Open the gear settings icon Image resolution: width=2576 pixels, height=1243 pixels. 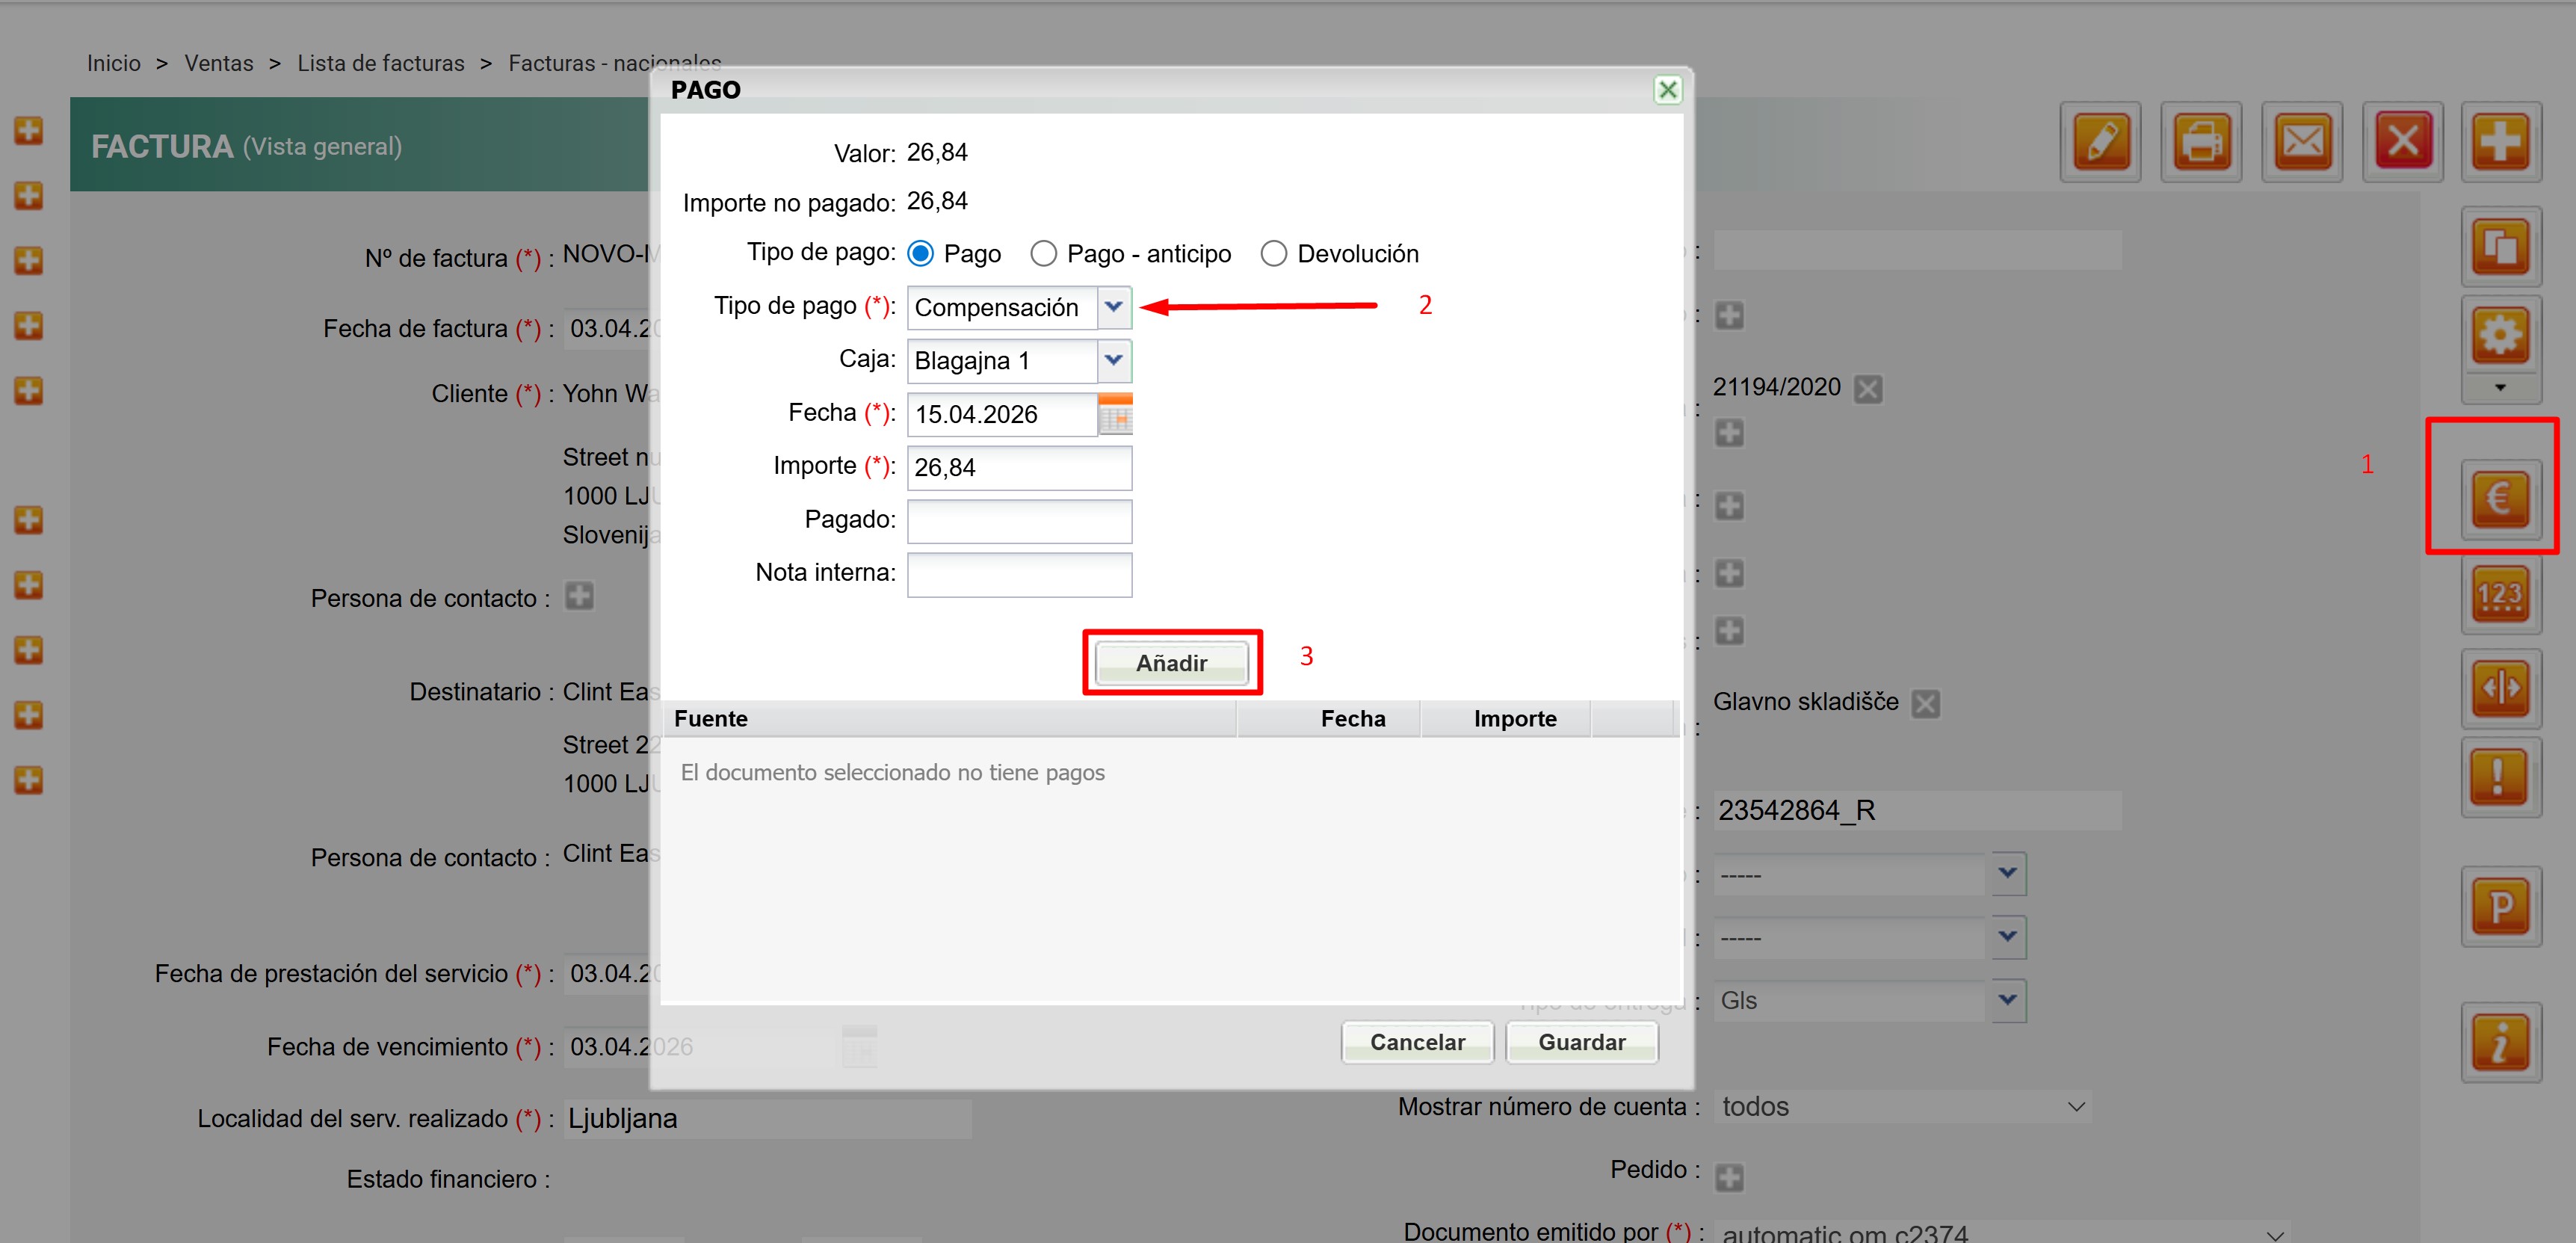tap(2500, 335)
